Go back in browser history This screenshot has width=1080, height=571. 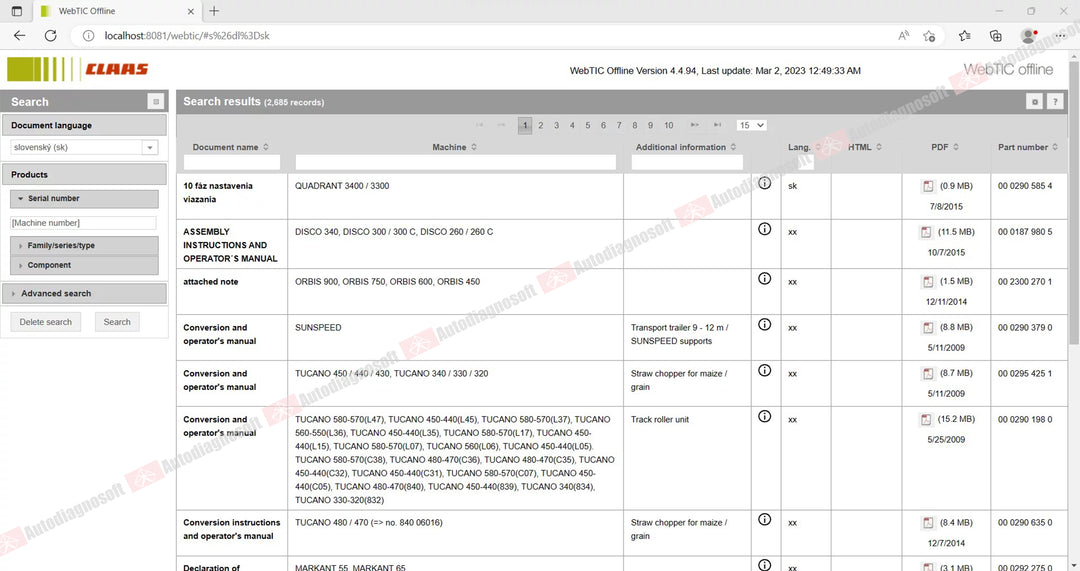[19, 36]
